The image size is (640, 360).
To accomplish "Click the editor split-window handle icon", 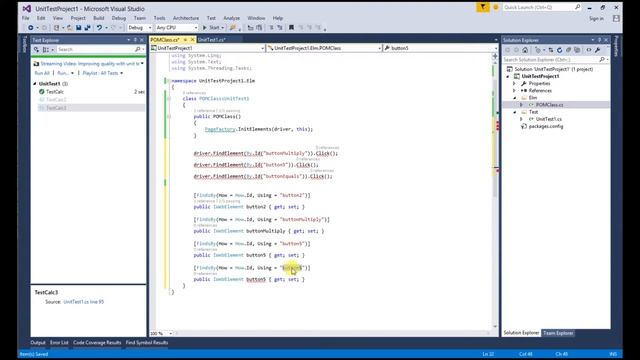I will pos(495,56).
